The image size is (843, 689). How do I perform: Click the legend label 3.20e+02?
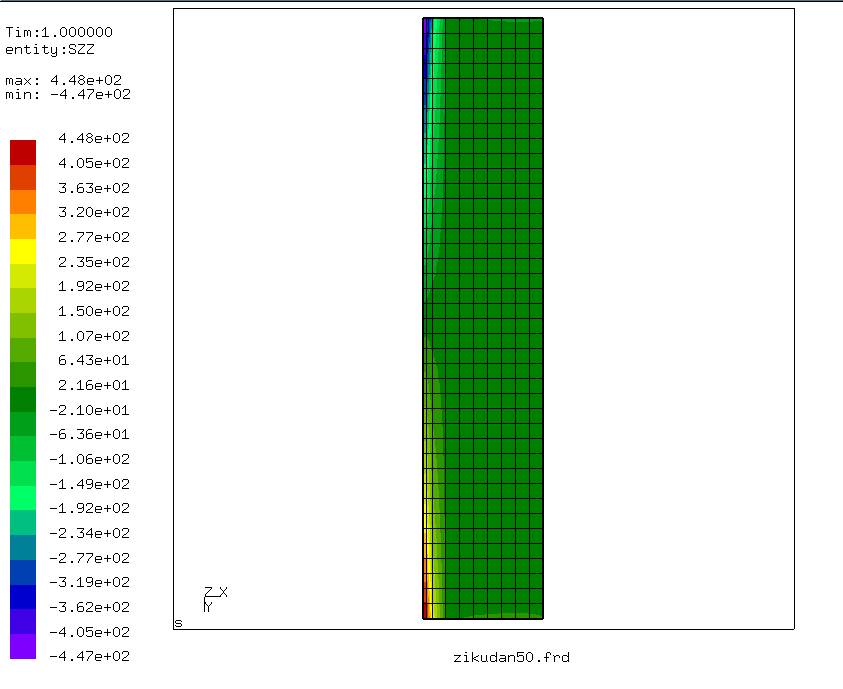pos(94,212)
